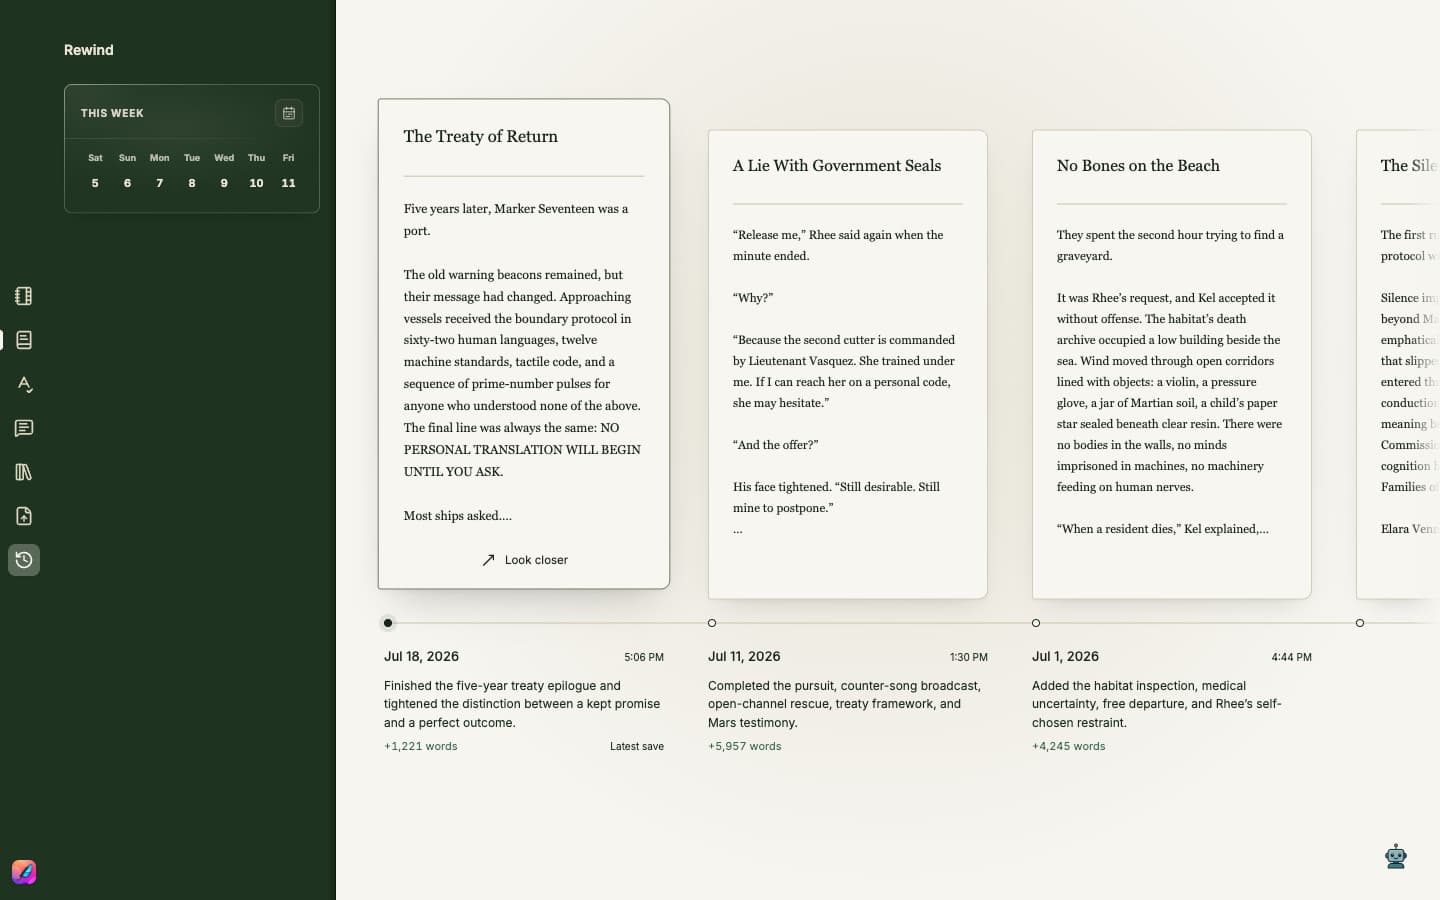This screenshot has width=1440, height=900.
Task: Open No Bones on the Beach card
Action: click(1172, 364)
